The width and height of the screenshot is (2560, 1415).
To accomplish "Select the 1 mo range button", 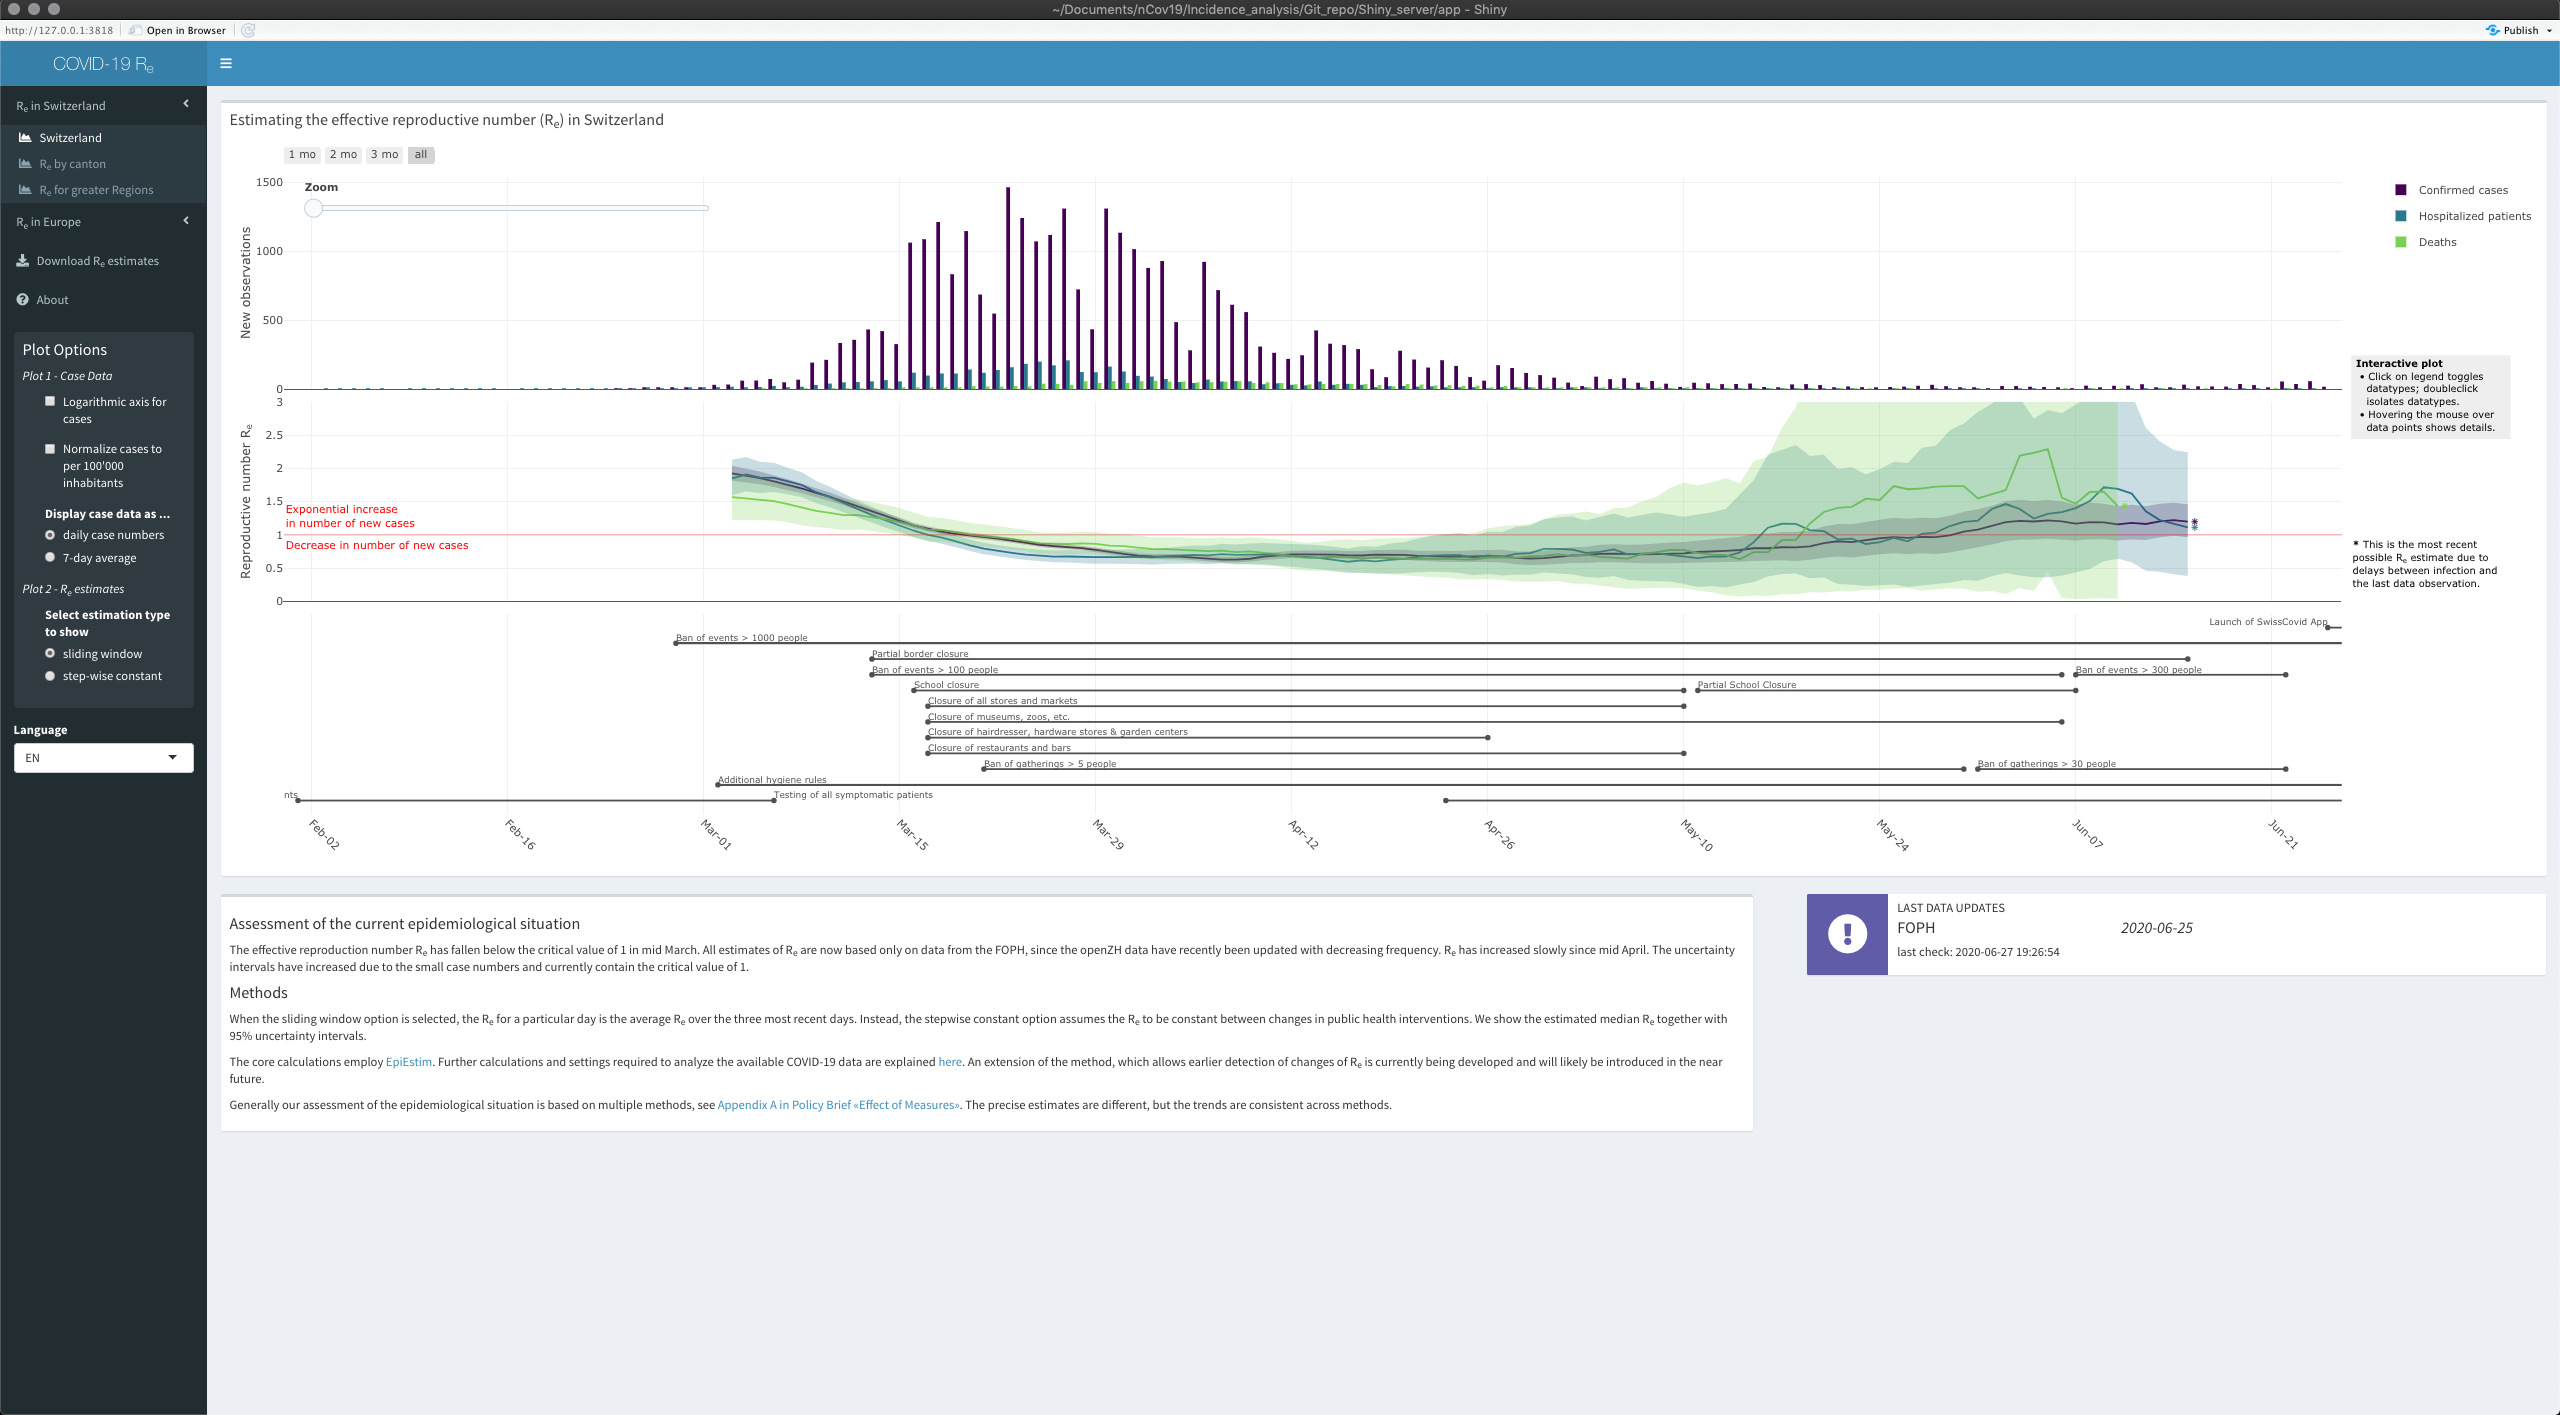I will point(302,154).
